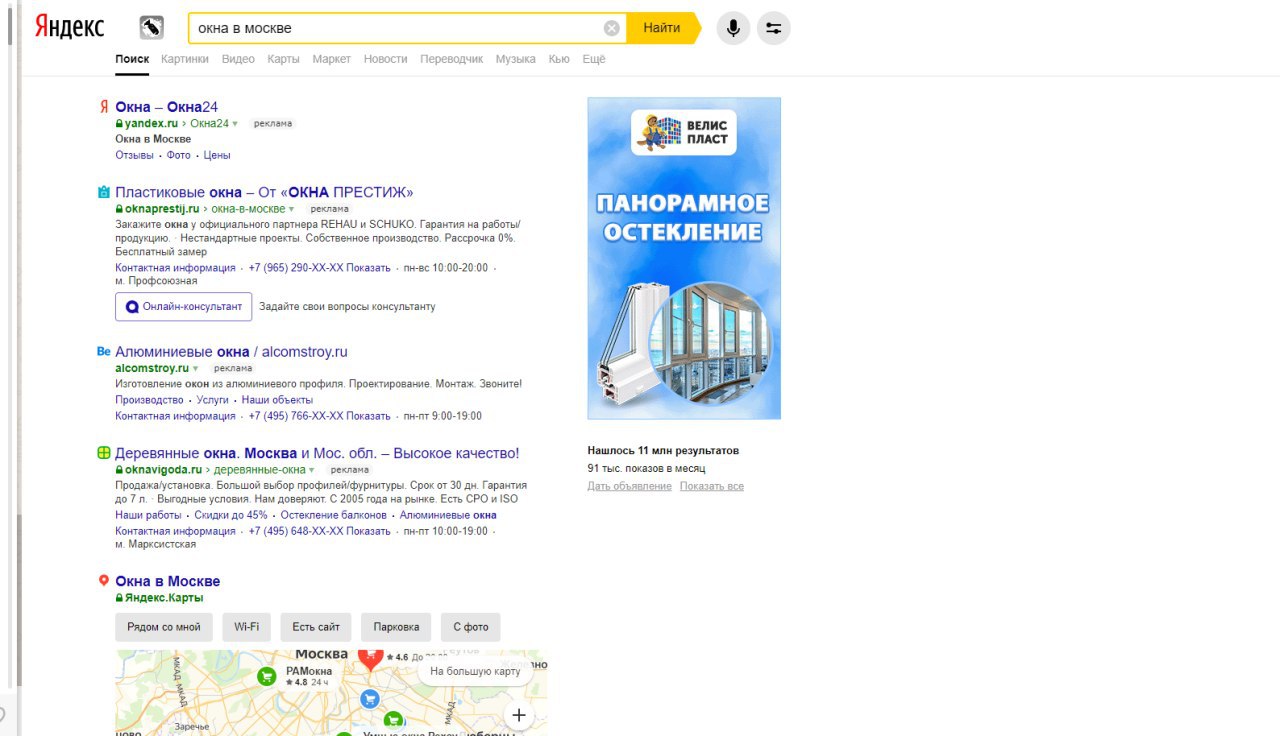Click blue cart marker on the map
This screenshot has height=736, width=1280.
[369, 698]
